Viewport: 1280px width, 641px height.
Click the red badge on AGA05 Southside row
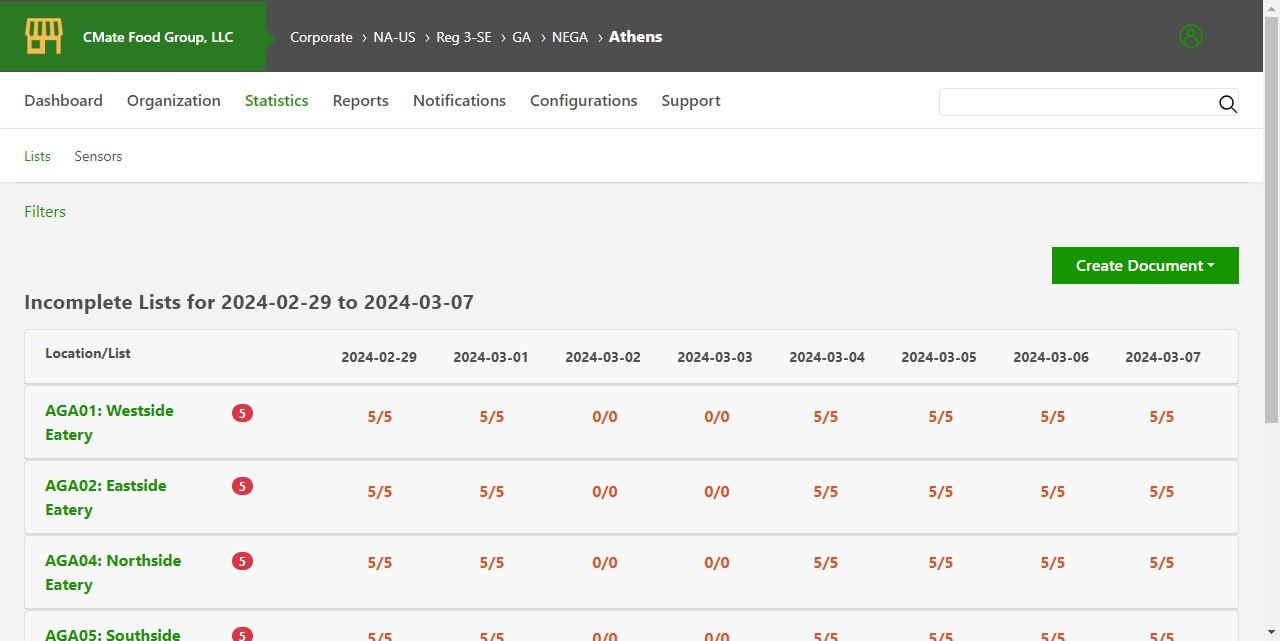pyautogui.click(x=242, y=634)
